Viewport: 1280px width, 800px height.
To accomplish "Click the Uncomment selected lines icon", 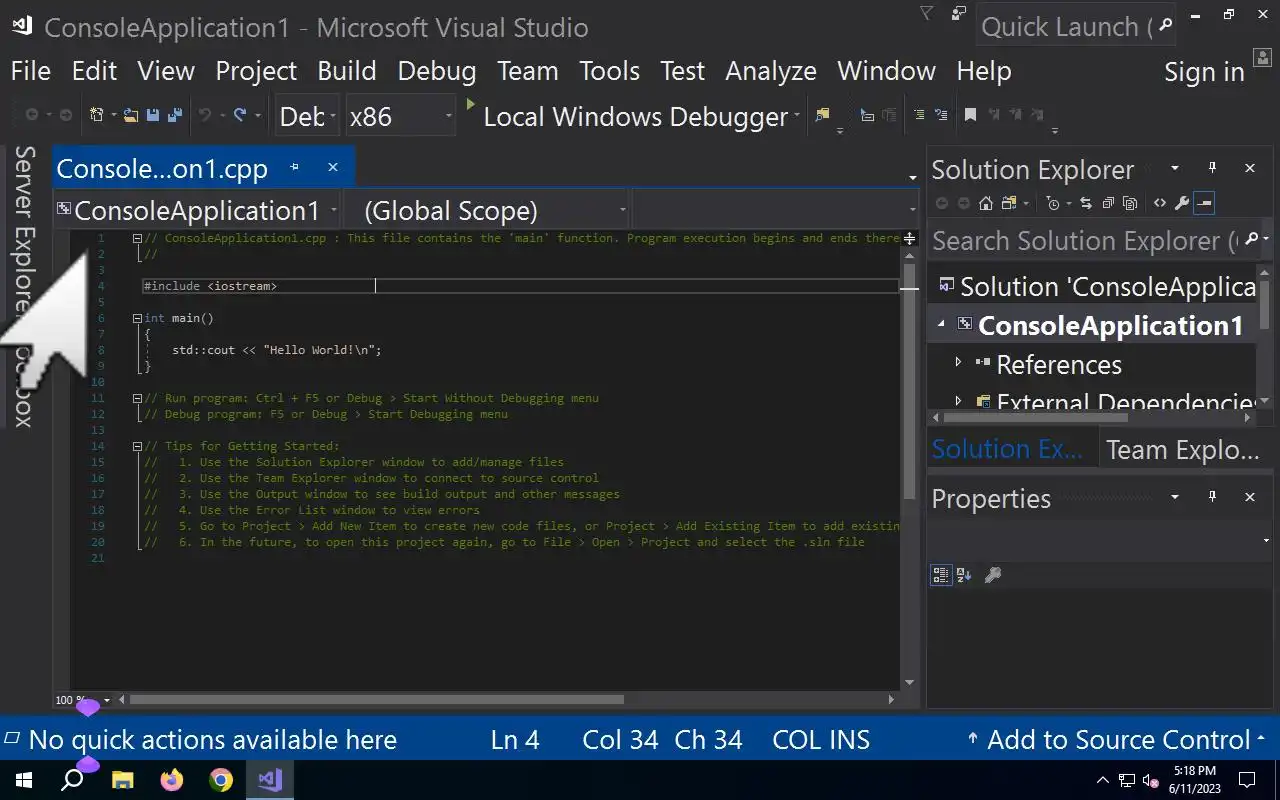I will pos(940,116).
